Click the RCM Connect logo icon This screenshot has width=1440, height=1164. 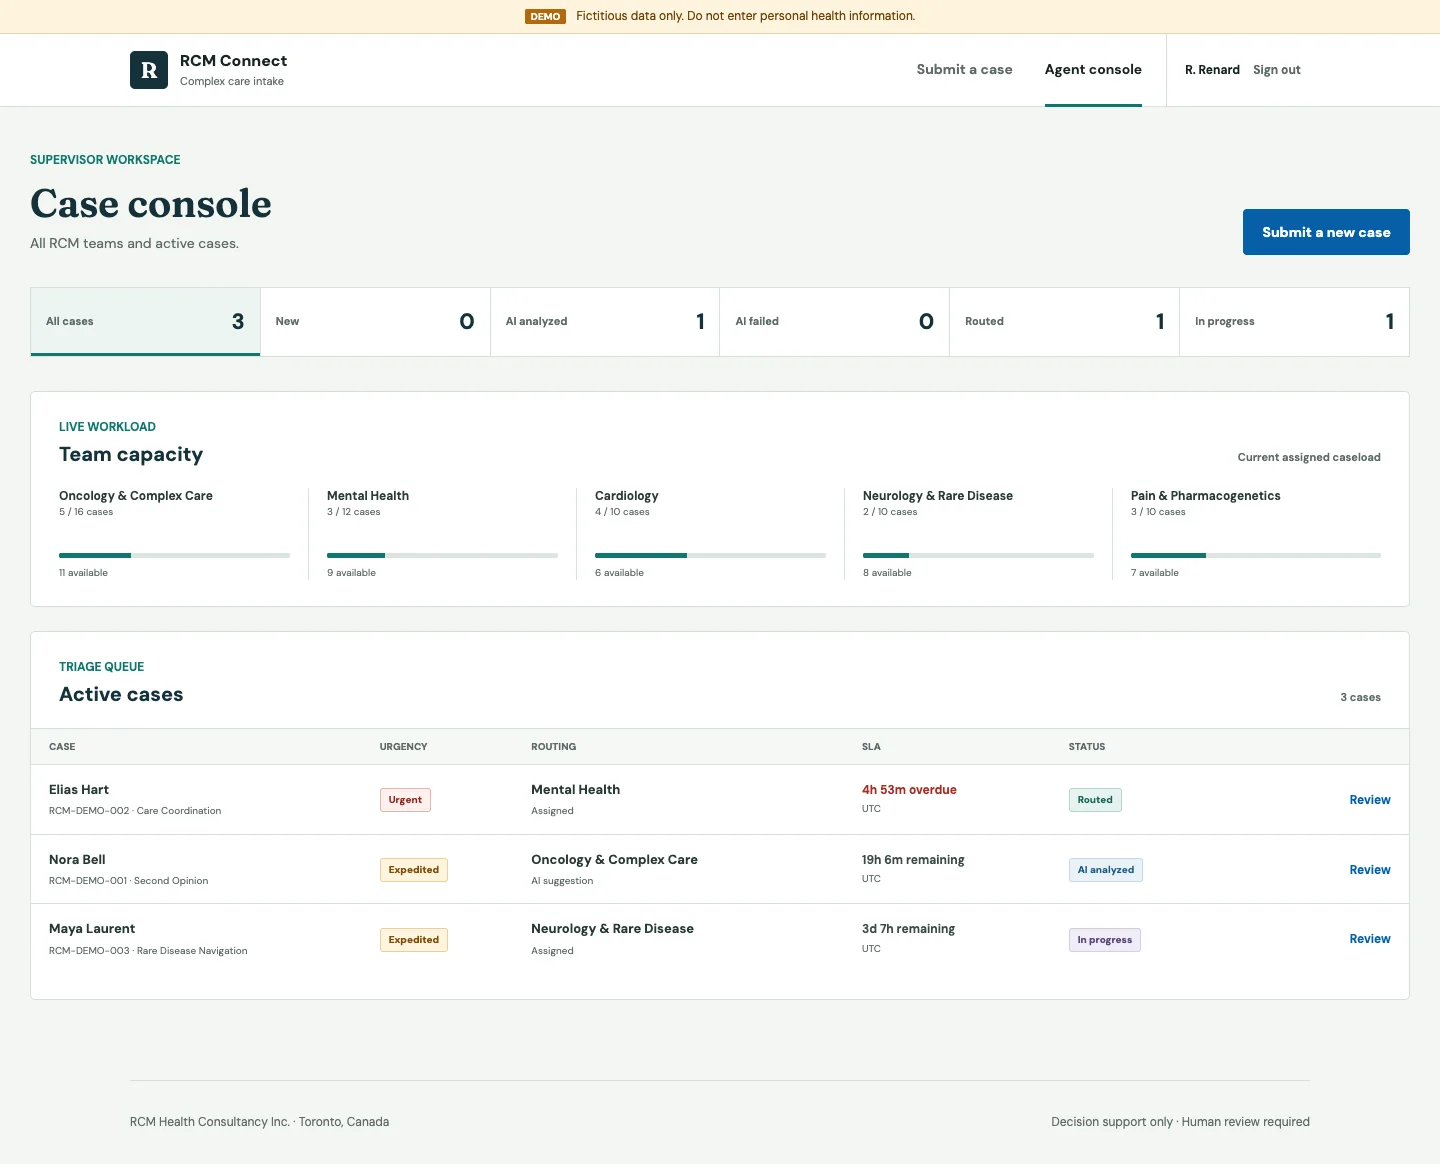(x=149, y=70)
